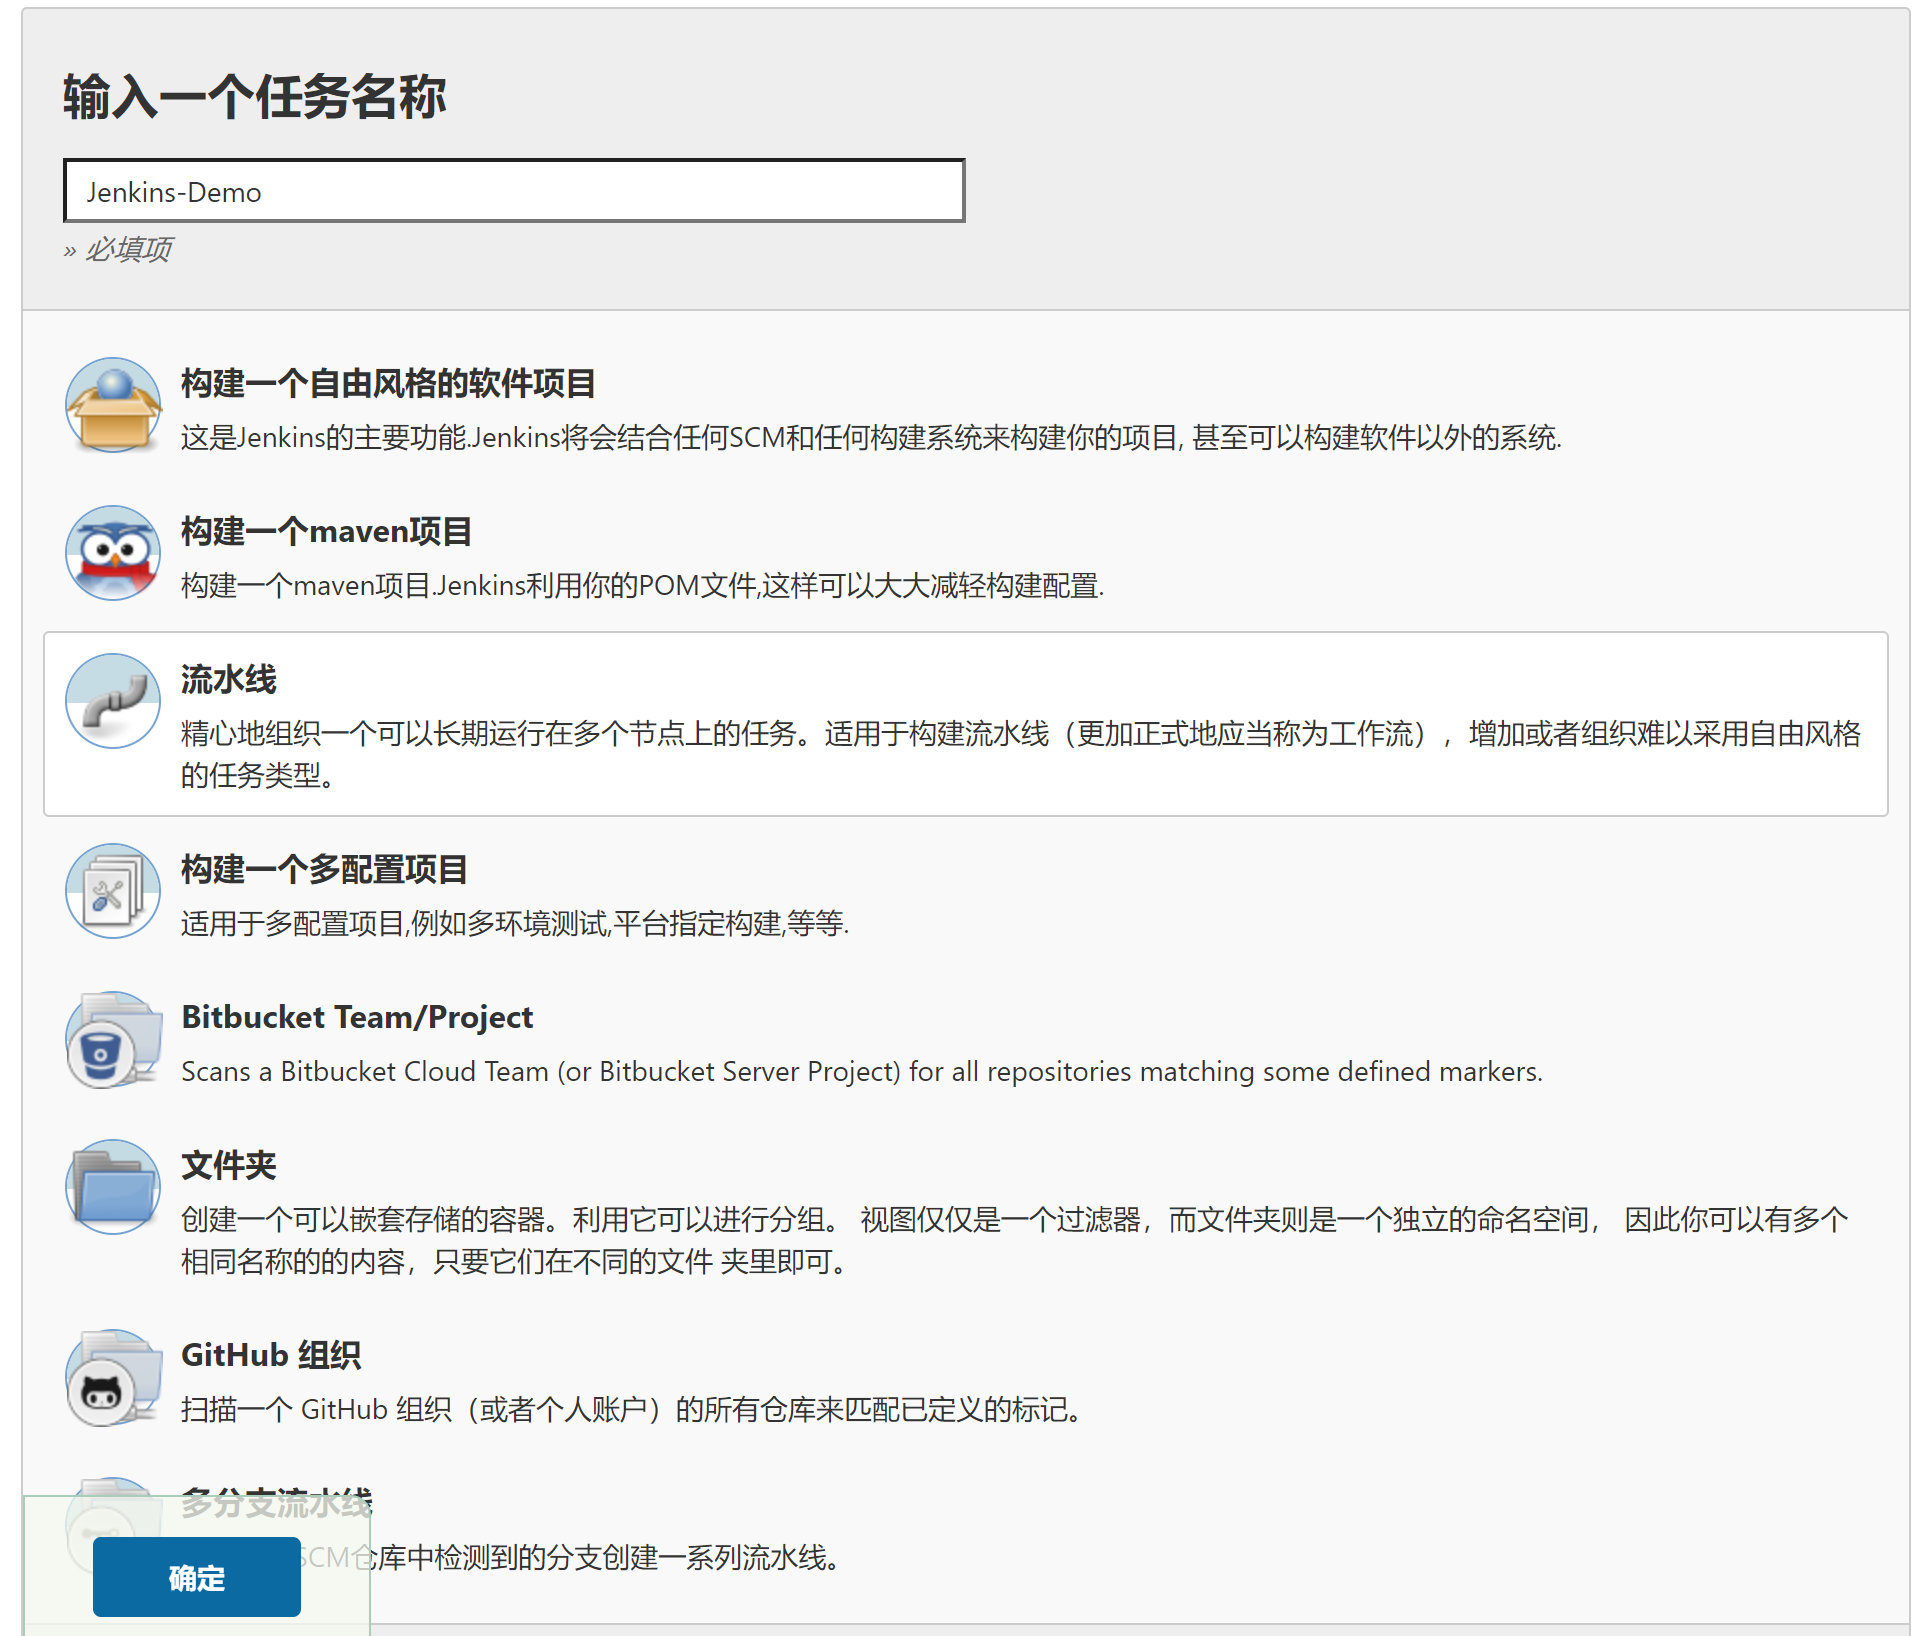1922x1636 pixels.
Task: Click the maven description mentioning POM文件
Action: 643,586
